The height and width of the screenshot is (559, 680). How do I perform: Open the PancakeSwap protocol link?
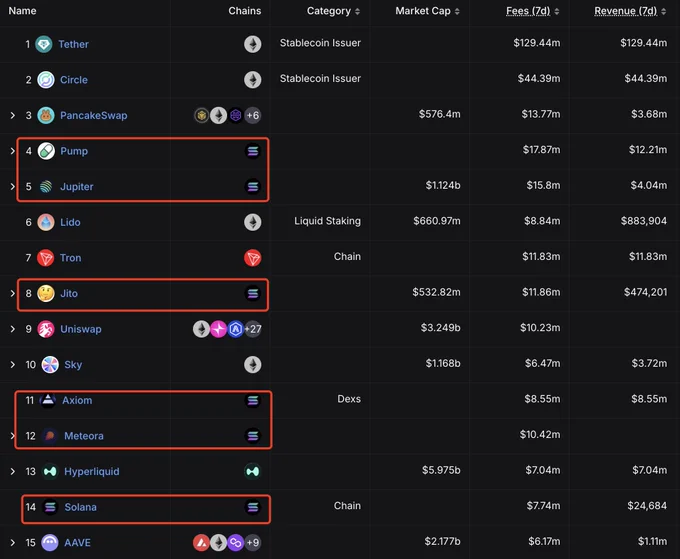[x=94, y=115]
